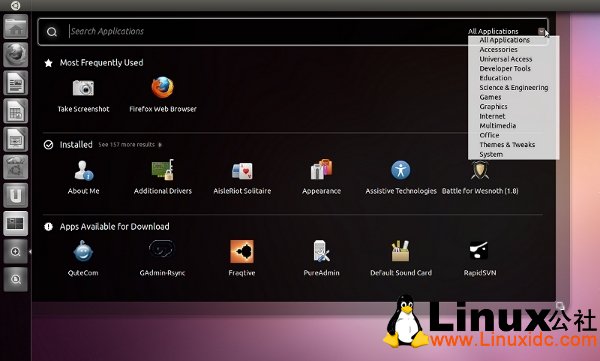Select the GAdmin-Rsync download app

click(x=162, y=249)
